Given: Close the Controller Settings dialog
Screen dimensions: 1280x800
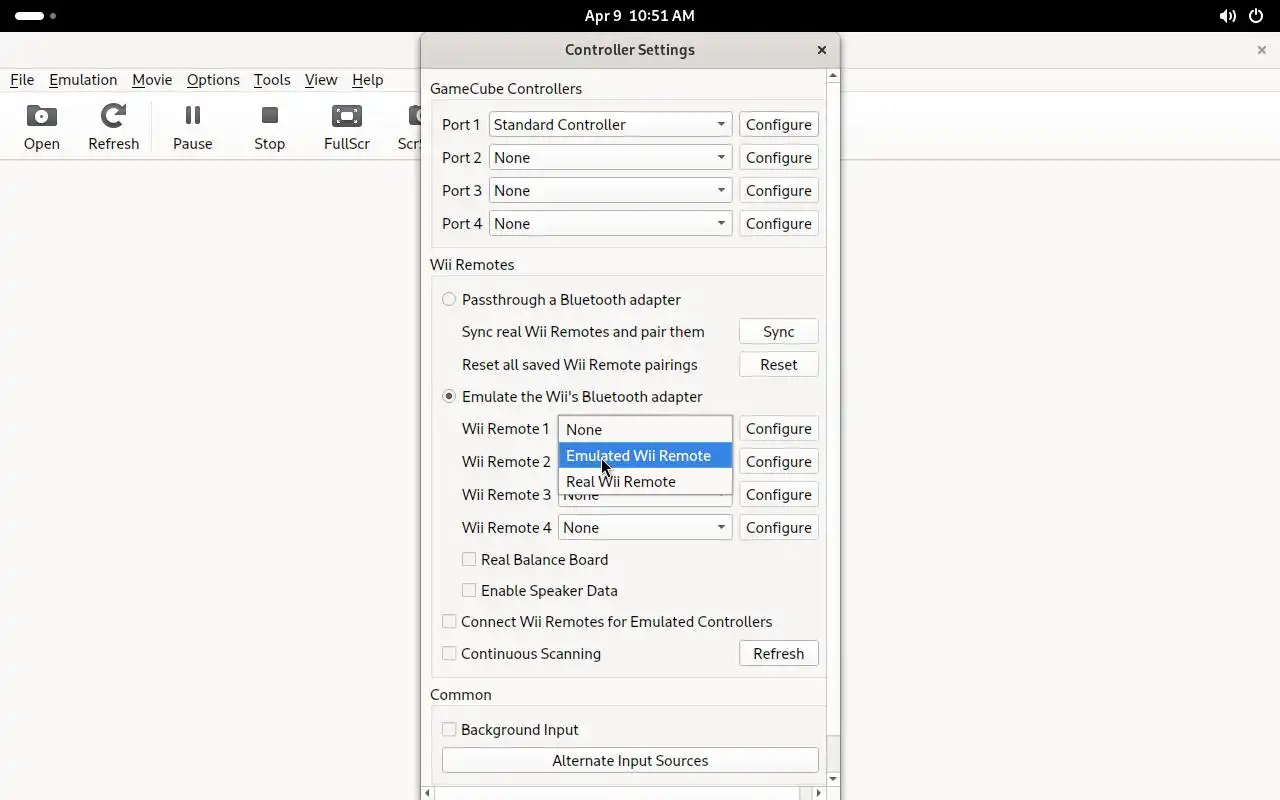Looking at the screenshot, I should click(x=822, y=50).
